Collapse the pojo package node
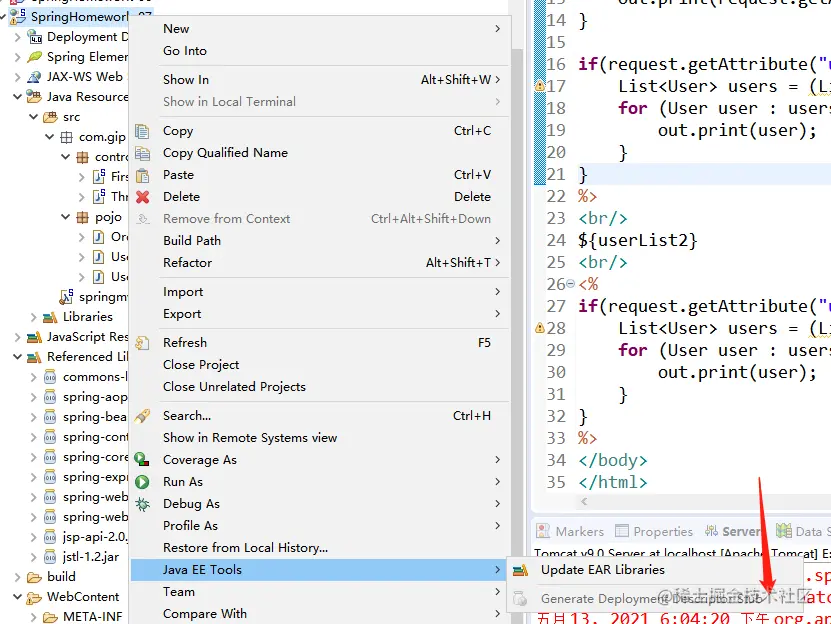This screenshot has width=831, height=624. tap(65, 217)
